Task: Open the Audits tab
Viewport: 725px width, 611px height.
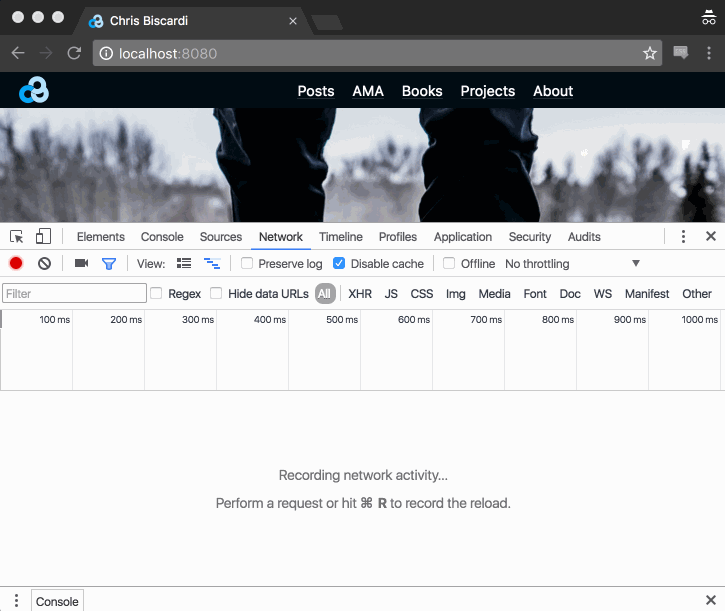Action: (x=584, y=237)
